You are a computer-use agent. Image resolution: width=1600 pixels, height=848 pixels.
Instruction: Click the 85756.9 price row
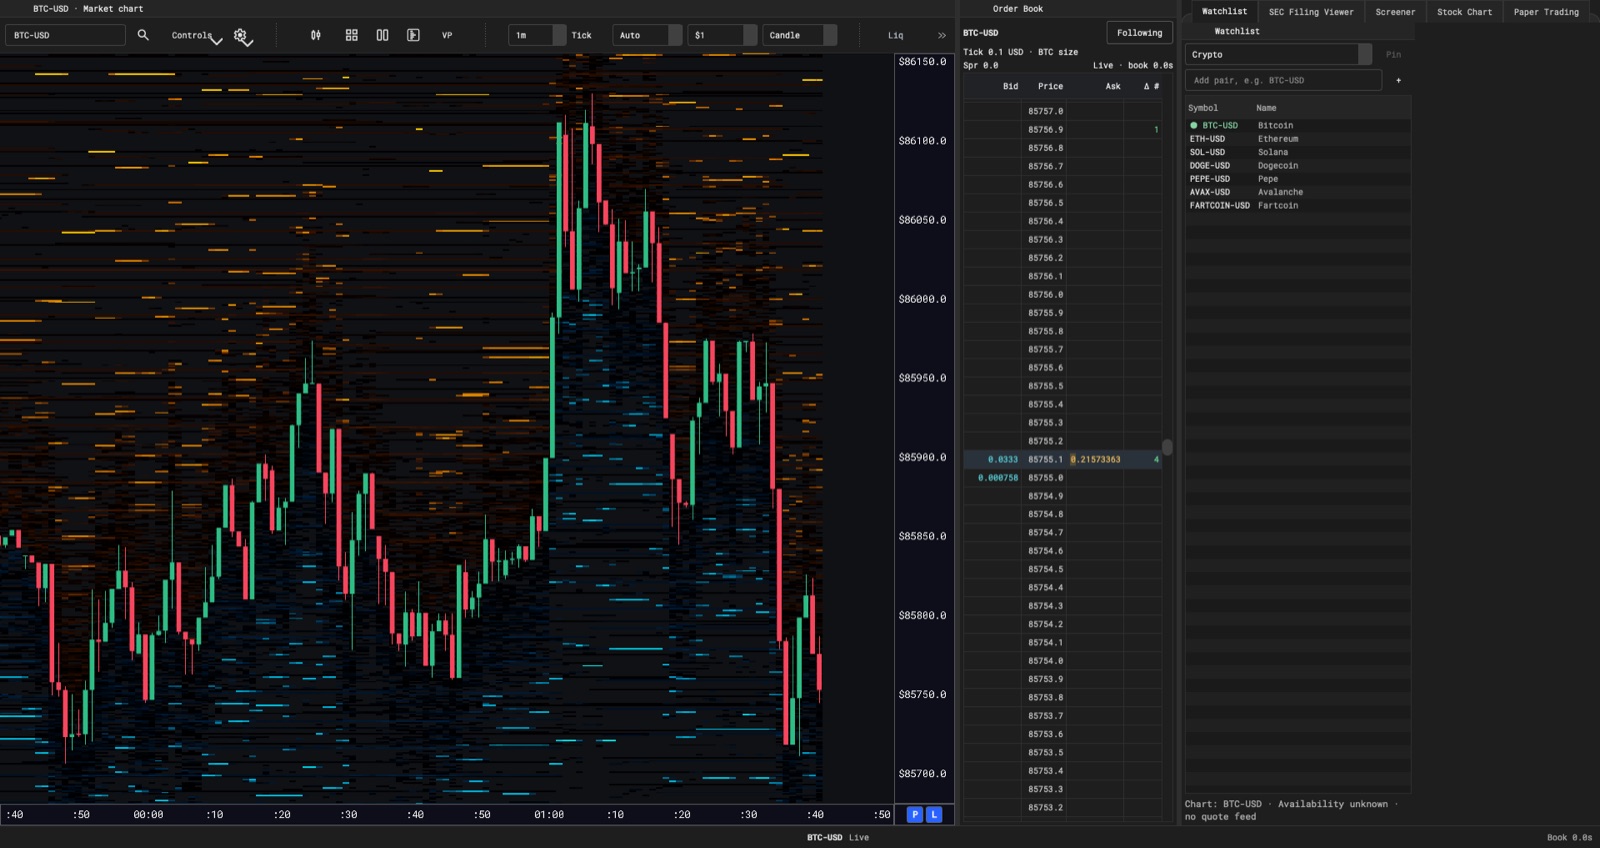click(x=1062, y=129)
